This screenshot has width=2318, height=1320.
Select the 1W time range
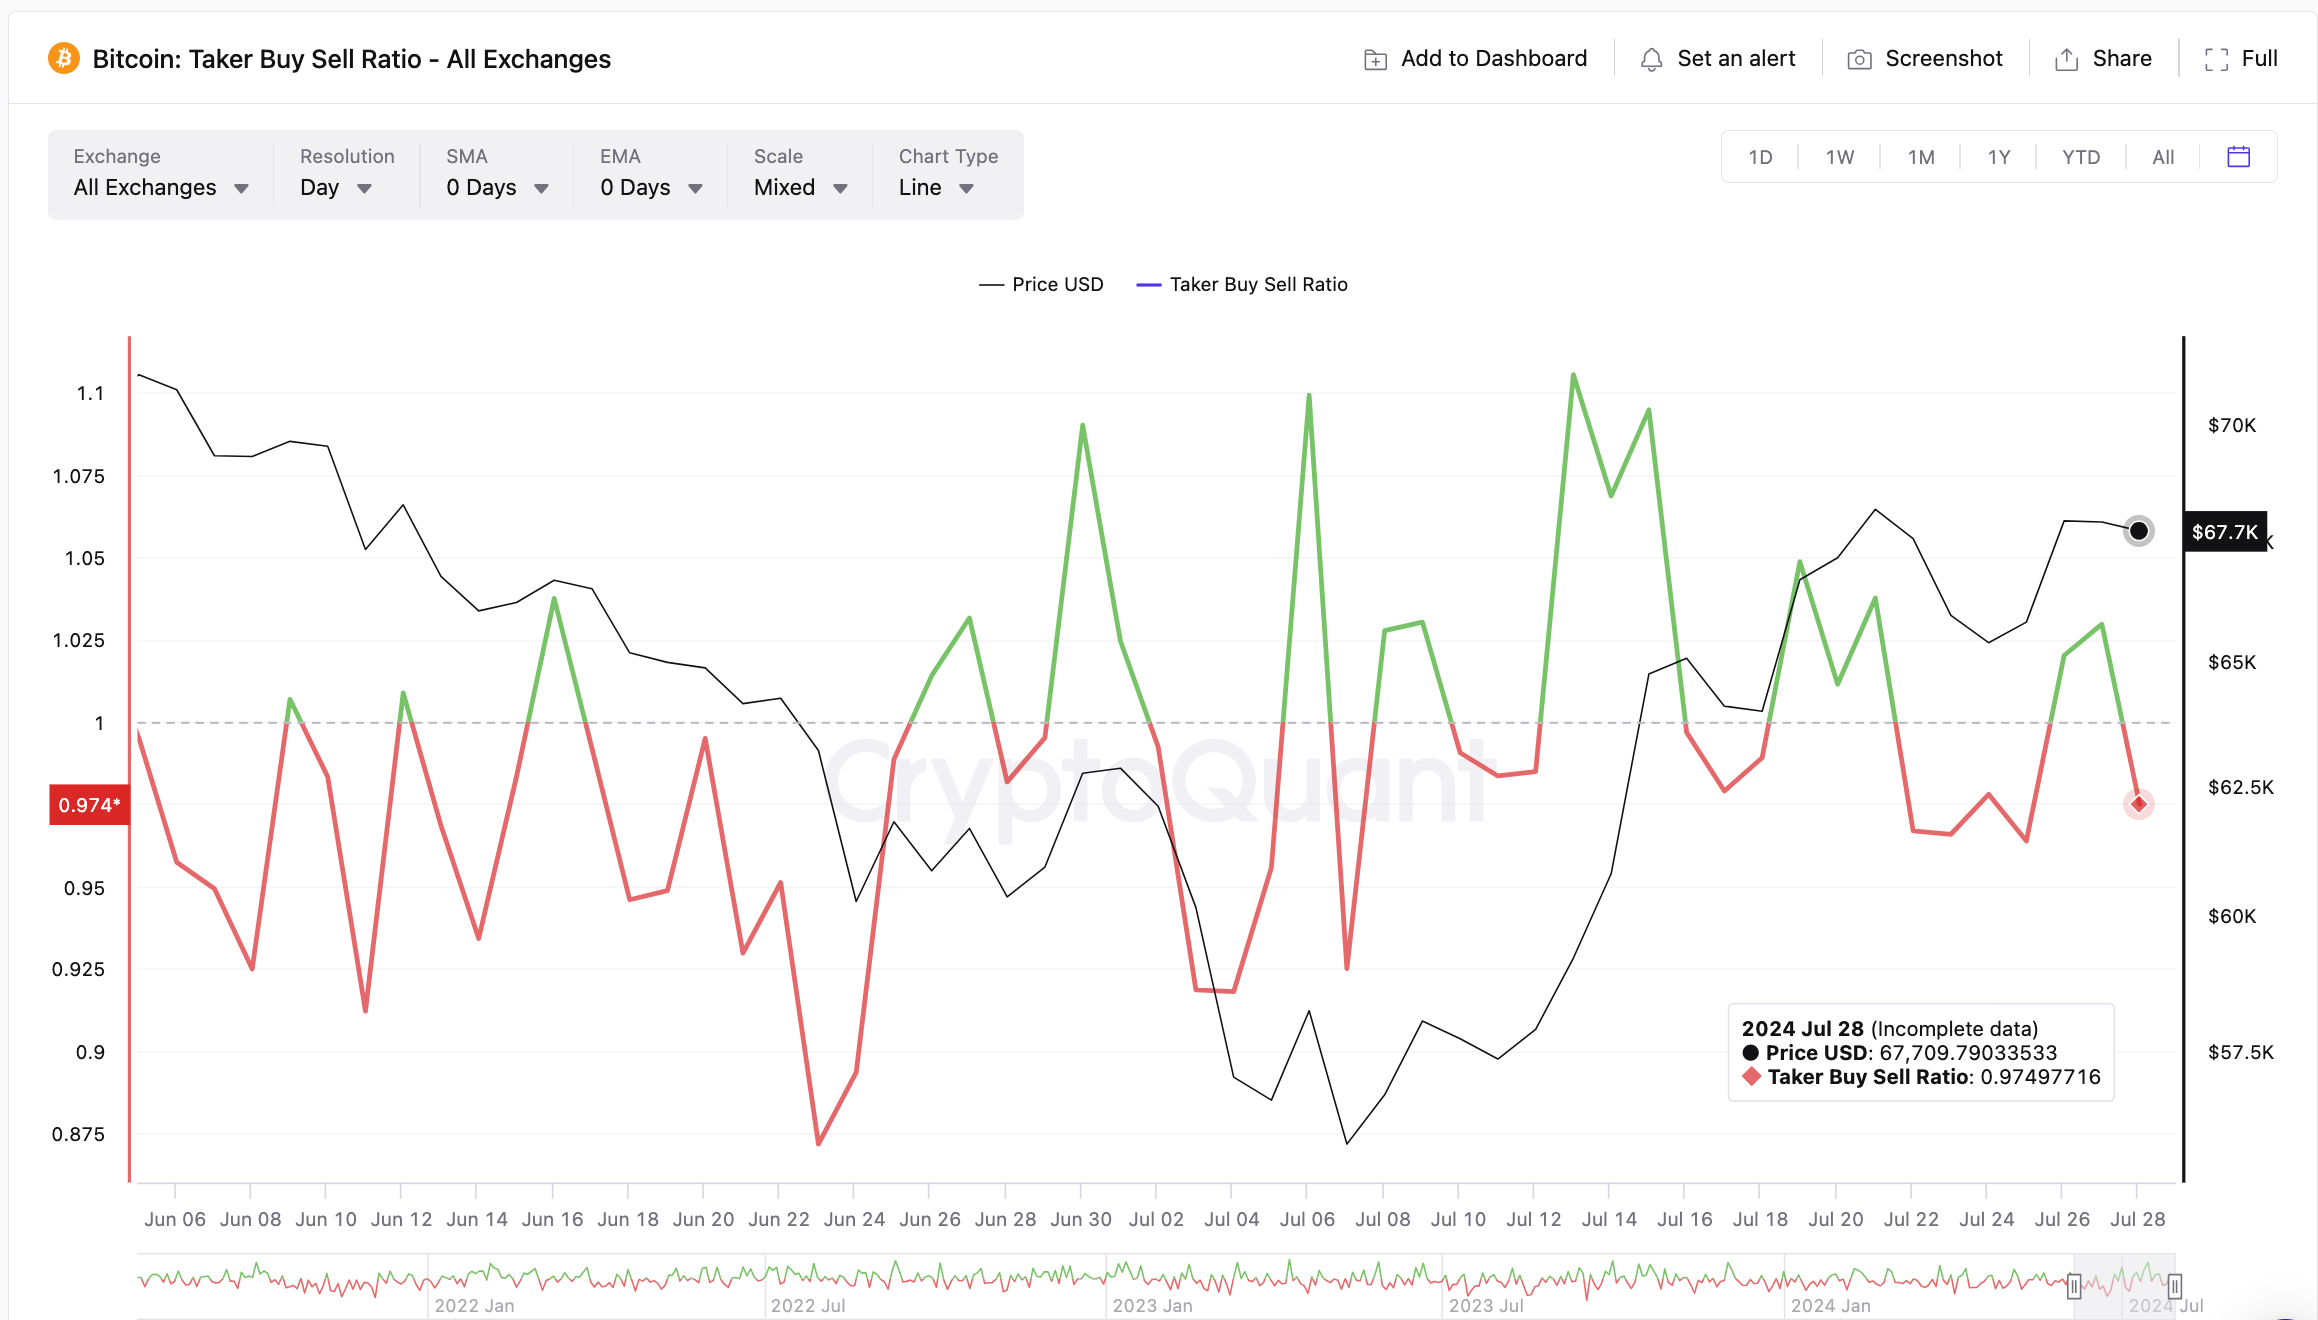click(x=1839, y=157)
